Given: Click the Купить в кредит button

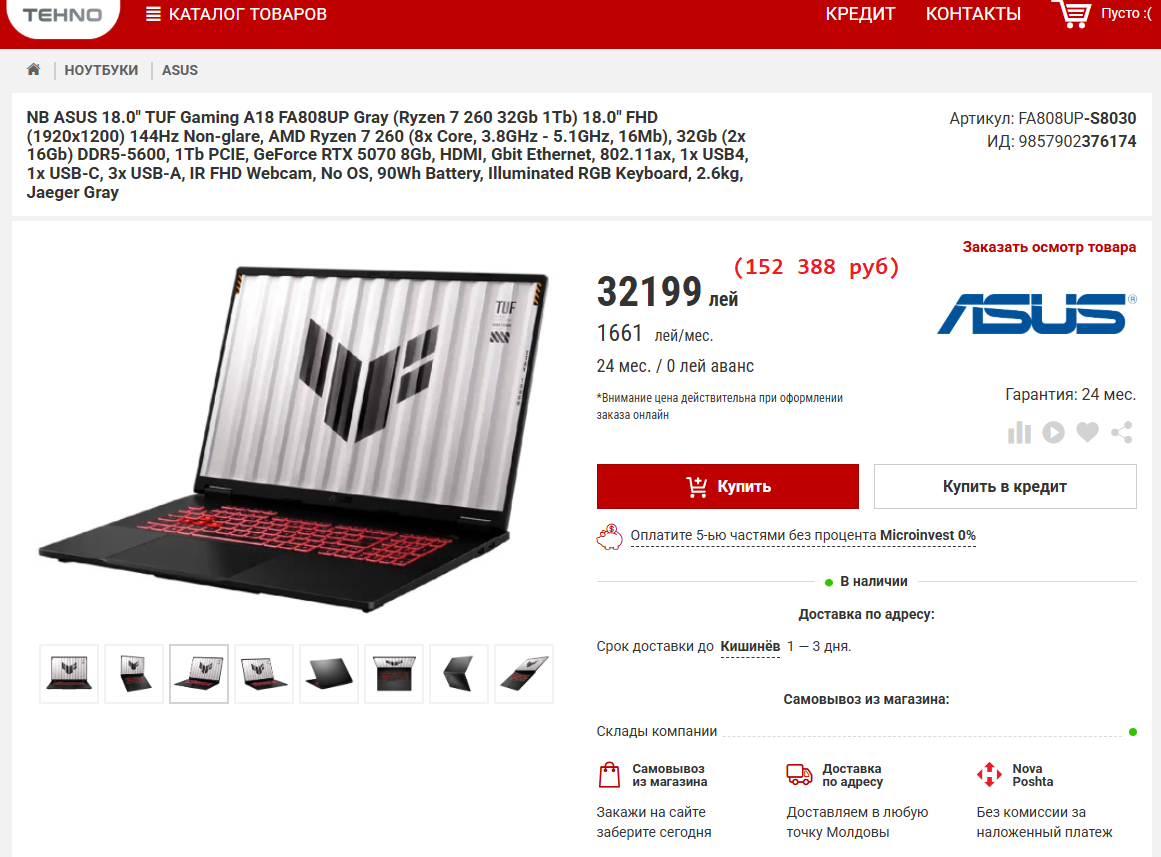Looking at the screenshot, I should point(1005,487).
